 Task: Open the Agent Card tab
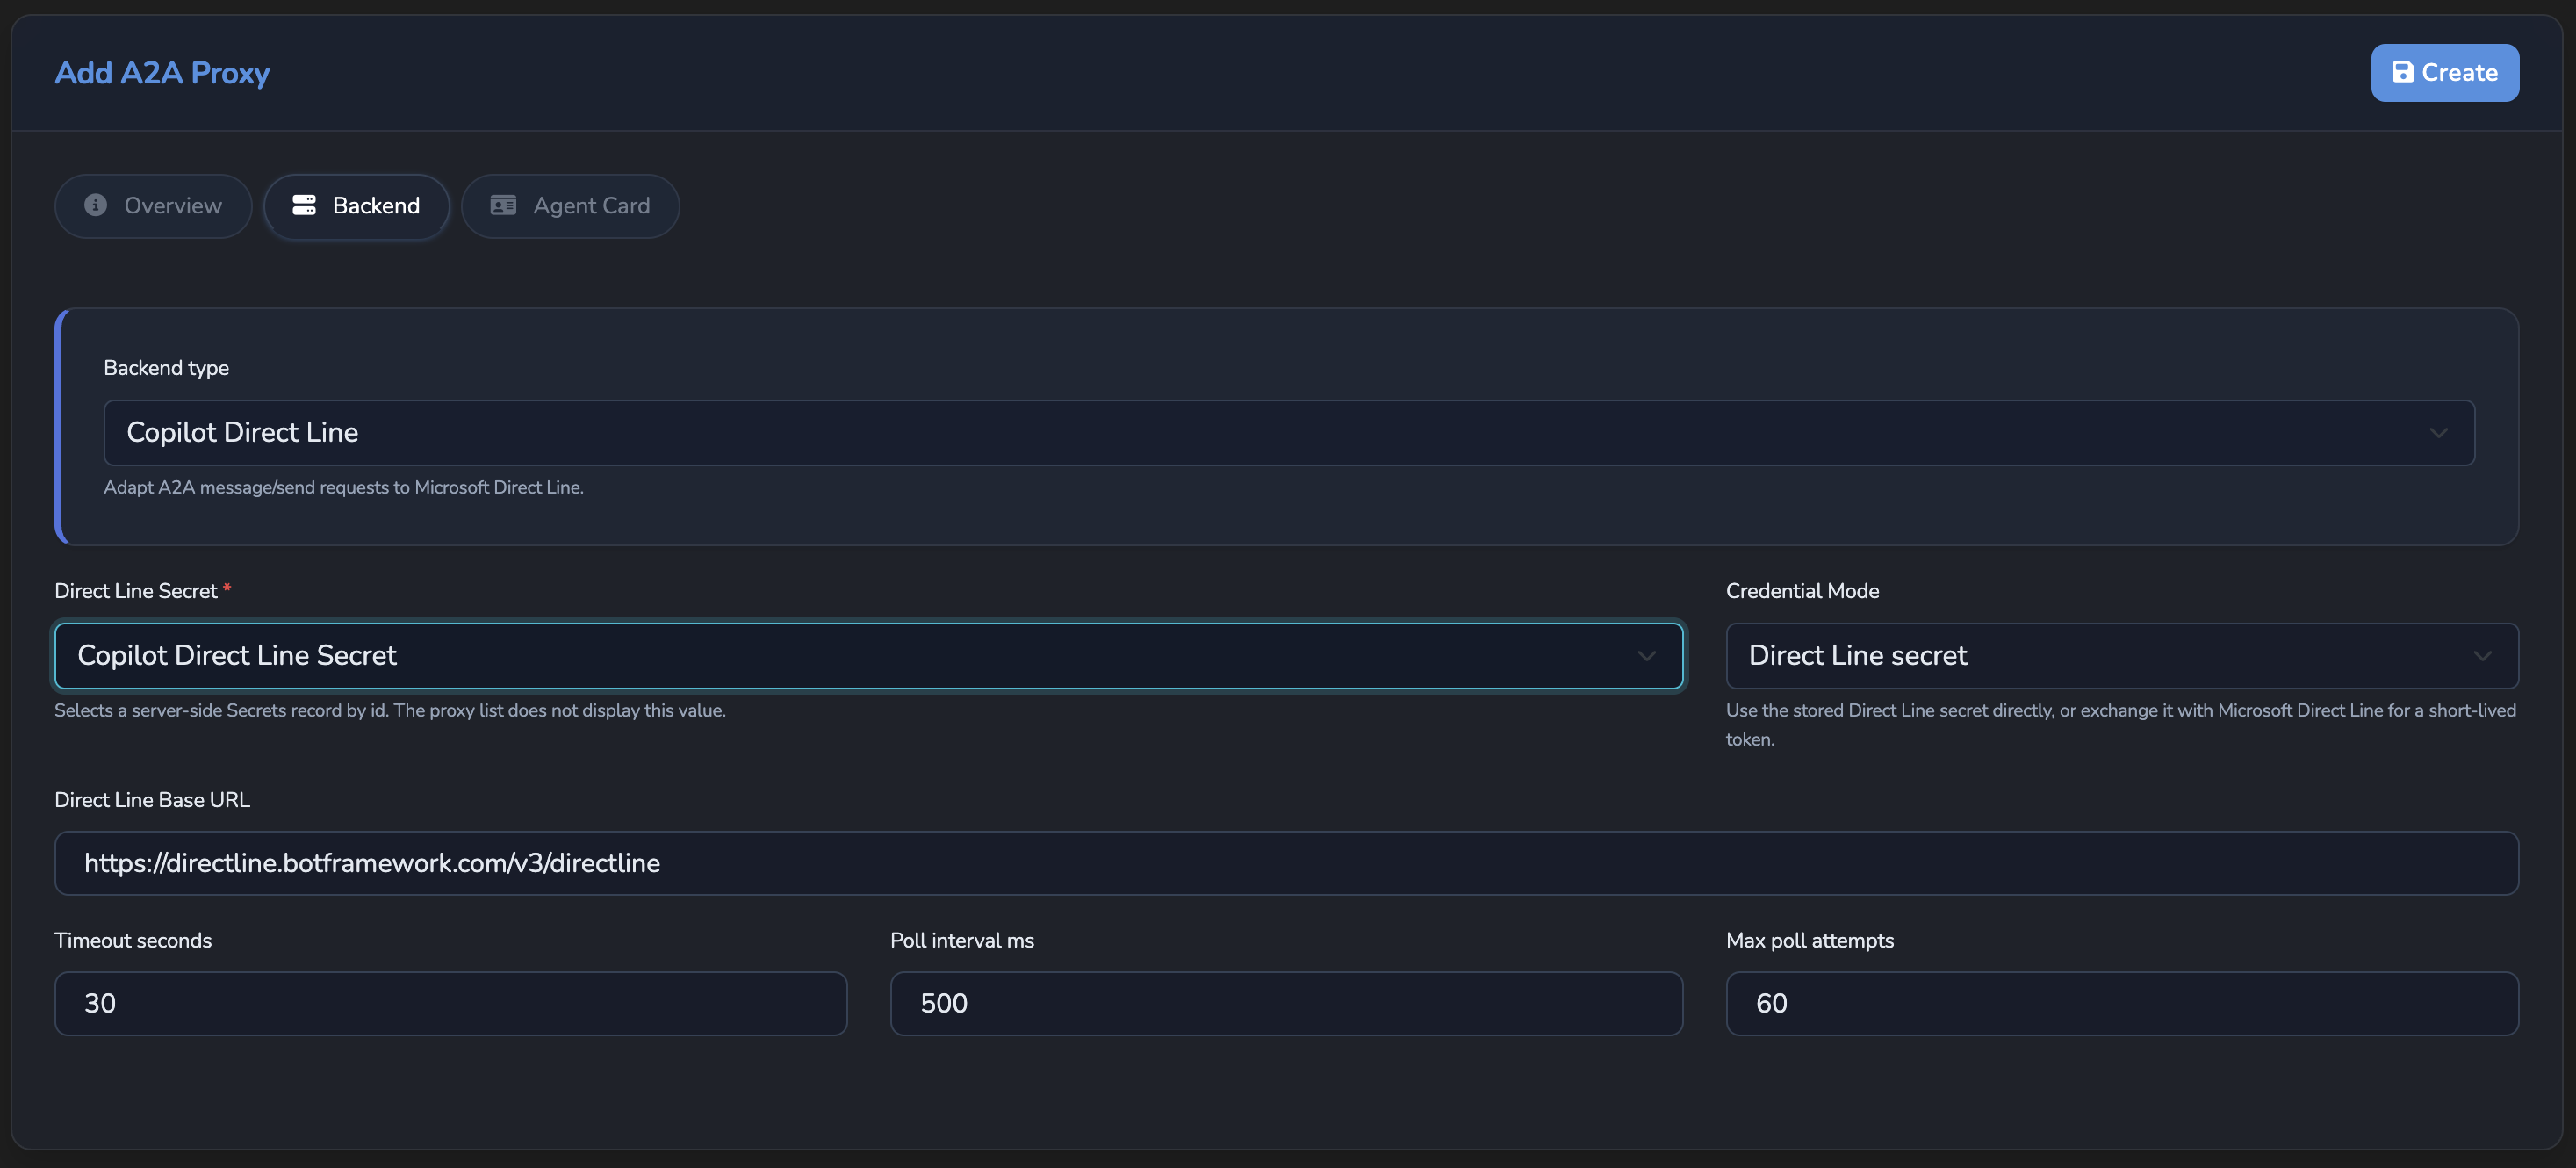tap(570, 206)
